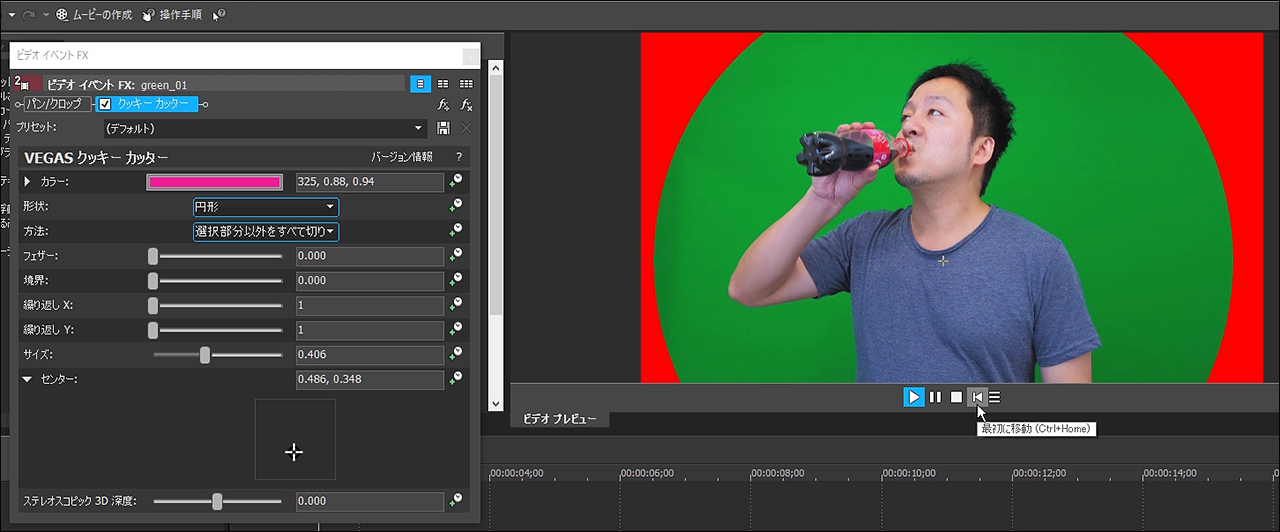Toggle animation for the ステレオスコピック 3D 深度 parameter
Screen dimensions: 1280x532
point(456,500)
